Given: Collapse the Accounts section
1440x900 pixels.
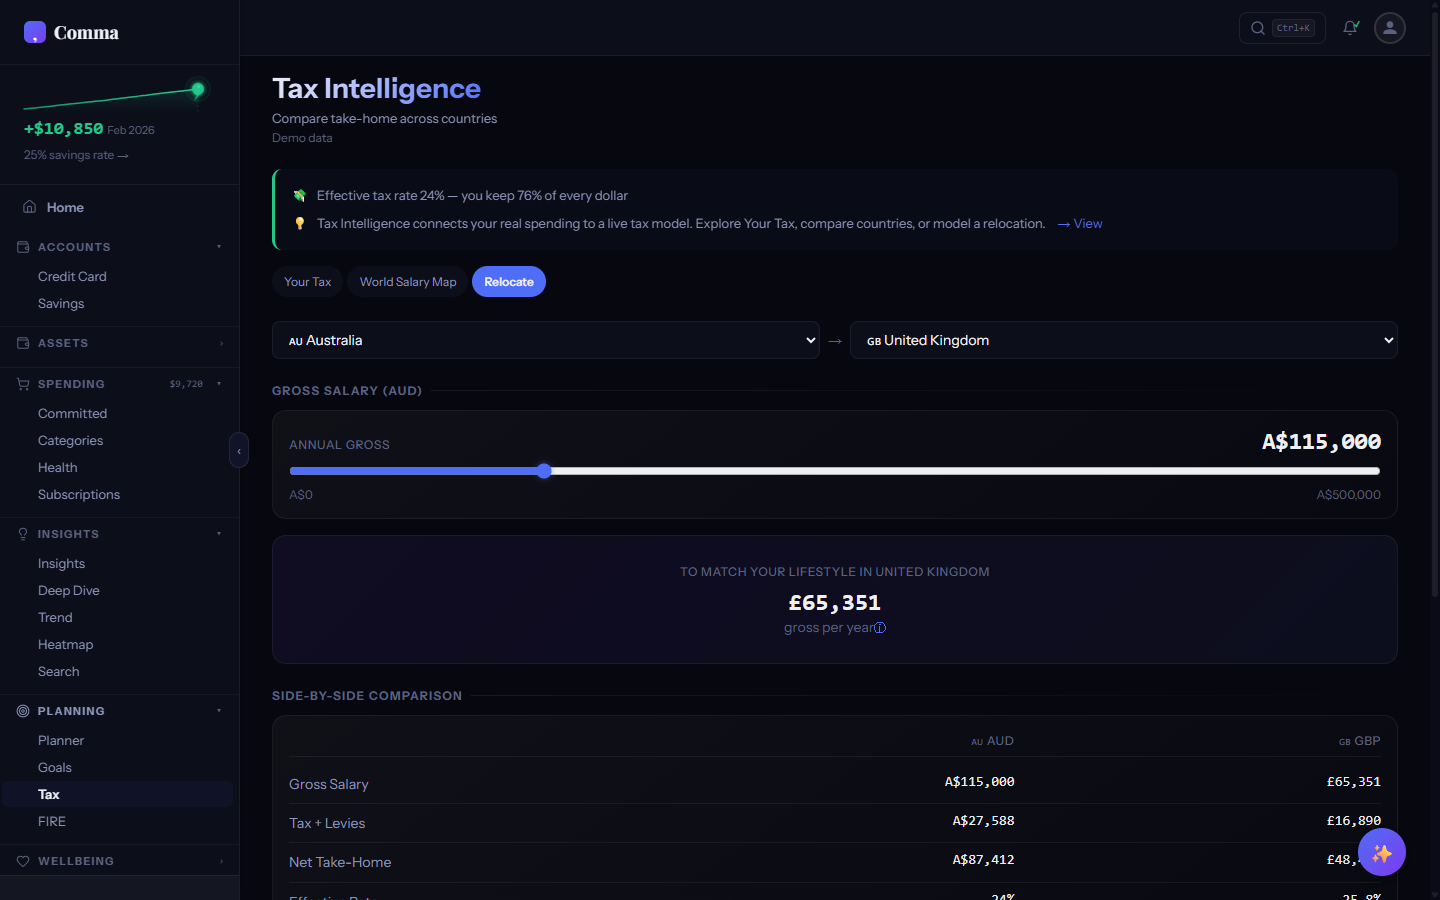Looking at the screenshot, I should point(219,247).
